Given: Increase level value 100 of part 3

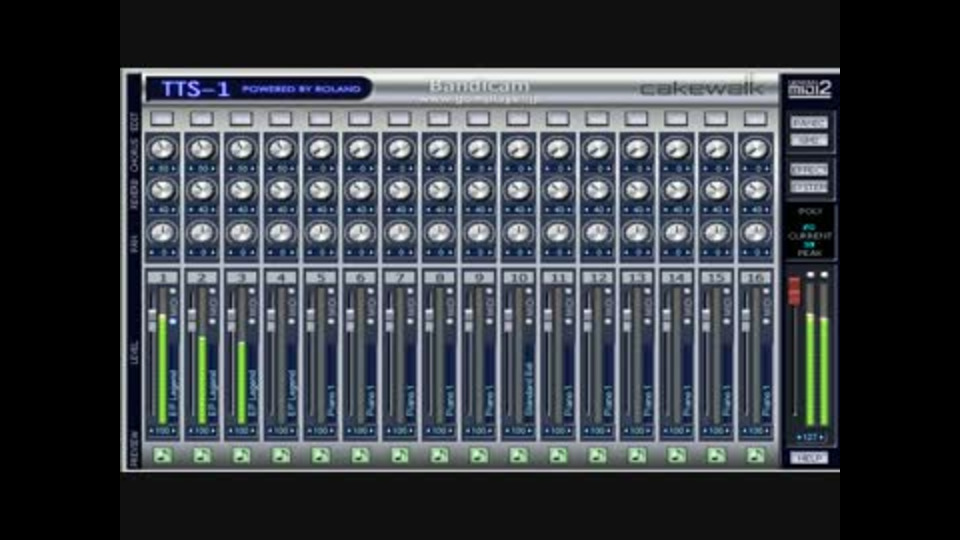Looking at the screenshot, I should click(x=253, y=431).
